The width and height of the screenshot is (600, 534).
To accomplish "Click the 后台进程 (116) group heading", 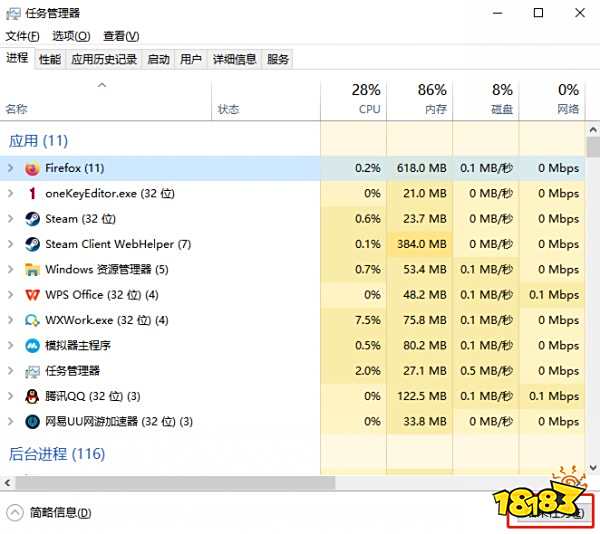I will (57, 454).
